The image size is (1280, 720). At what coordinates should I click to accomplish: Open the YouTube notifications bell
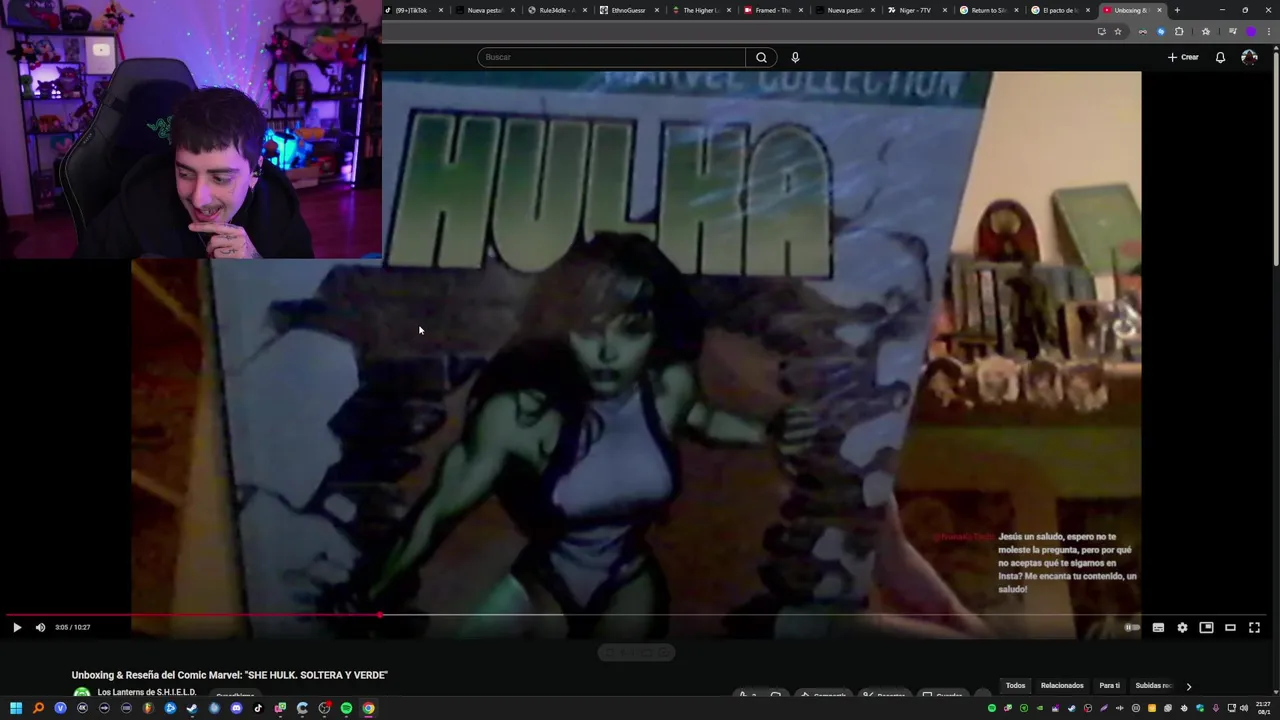(x=1220, y=57)
